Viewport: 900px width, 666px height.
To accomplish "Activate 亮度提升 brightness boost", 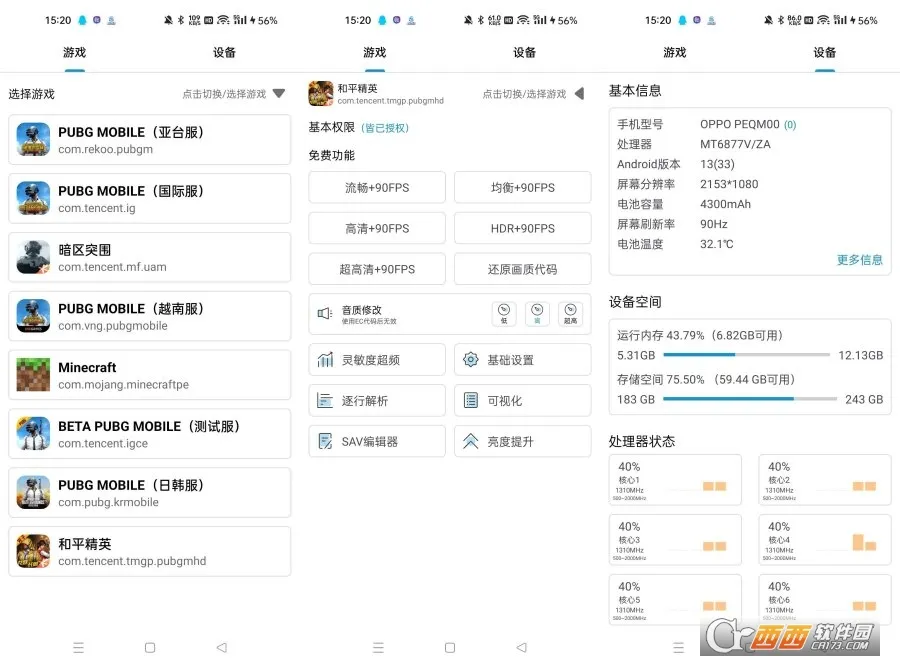I will coord(522,440).
